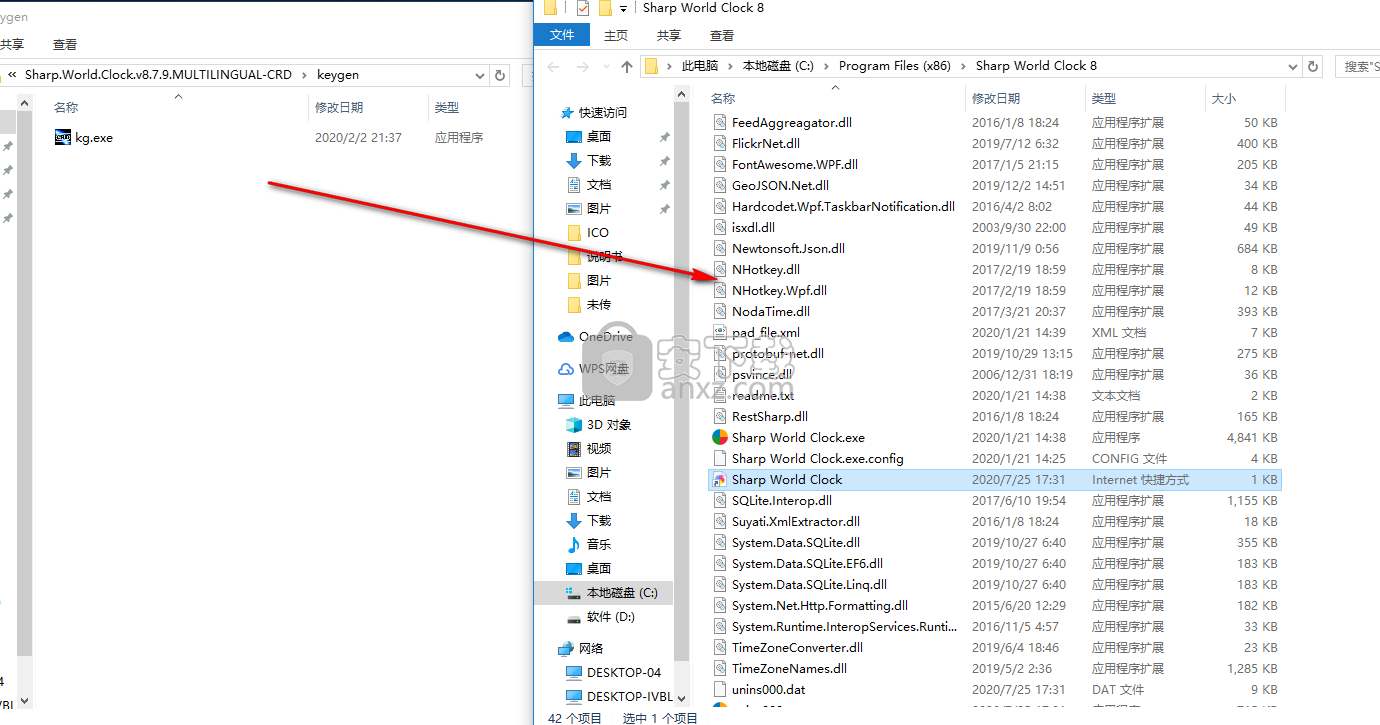Select RestSharp.dll file name
This screenshot has width=1380, height=725.
(x=769, y=417)
